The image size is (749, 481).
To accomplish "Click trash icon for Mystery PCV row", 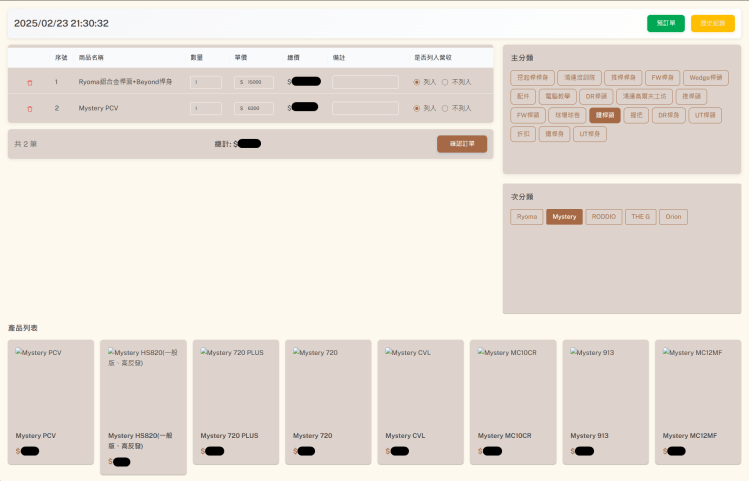I will pos(29,108).
